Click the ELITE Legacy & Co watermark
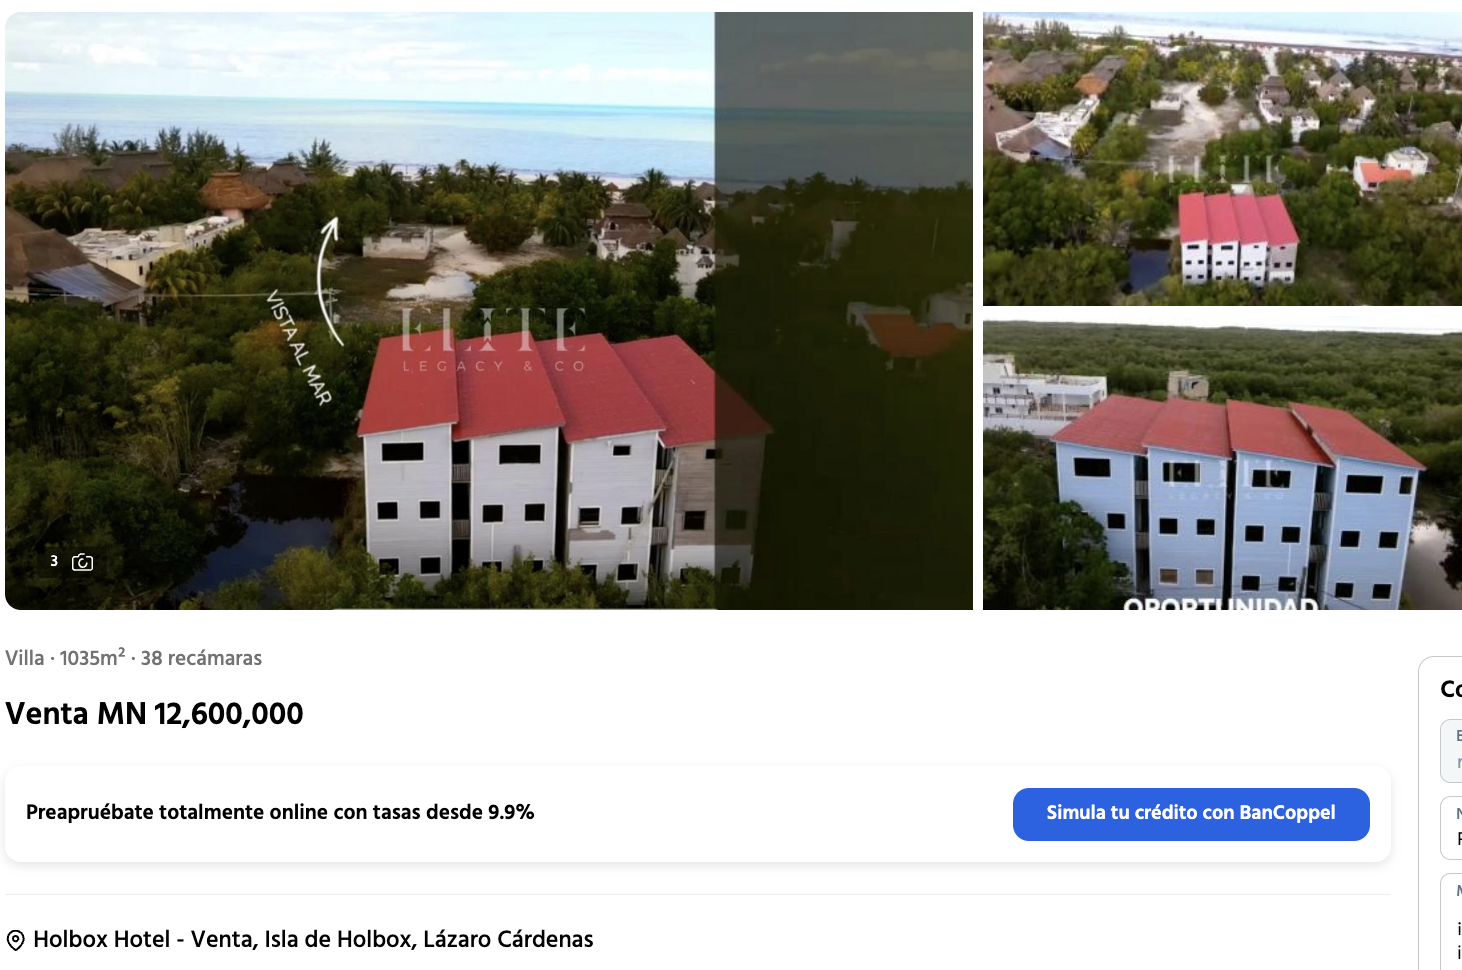 pyautogui.click(x=494, y=341)
